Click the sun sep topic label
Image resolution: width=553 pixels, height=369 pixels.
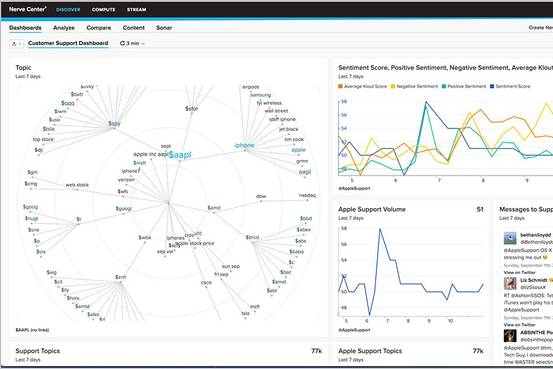[x=231, y=266]
